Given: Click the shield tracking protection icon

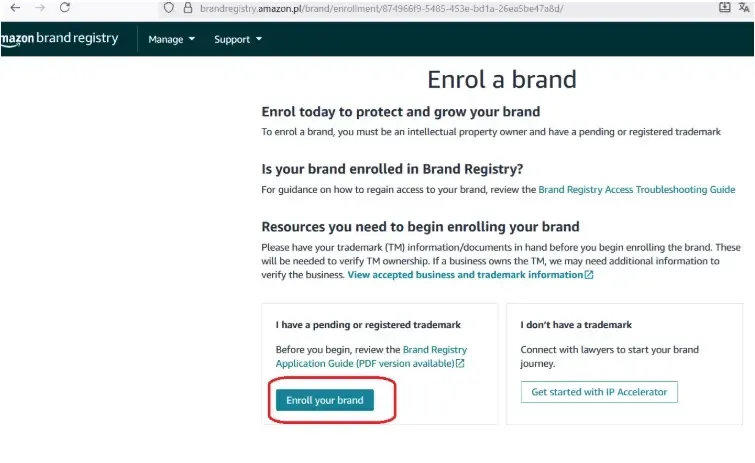Looking at the screenshot, I should click(169, 7).
